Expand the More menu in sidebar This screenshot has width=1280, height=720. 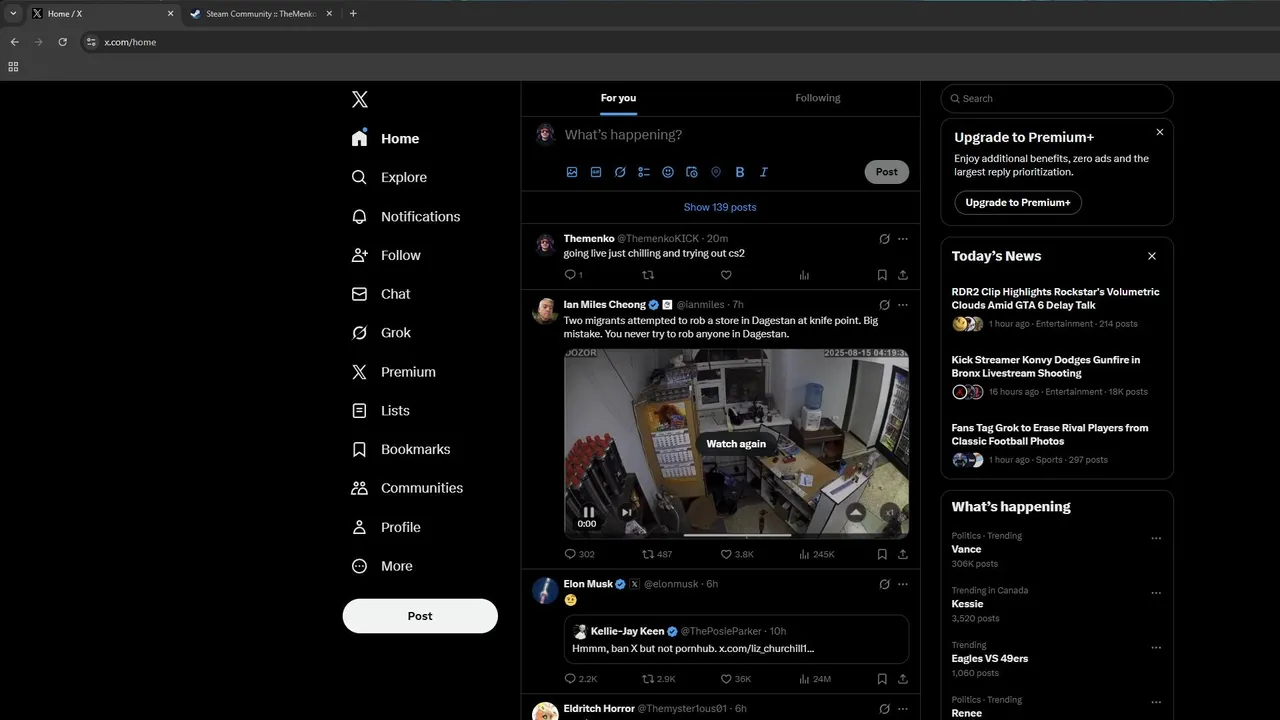[x=382, y=566]
